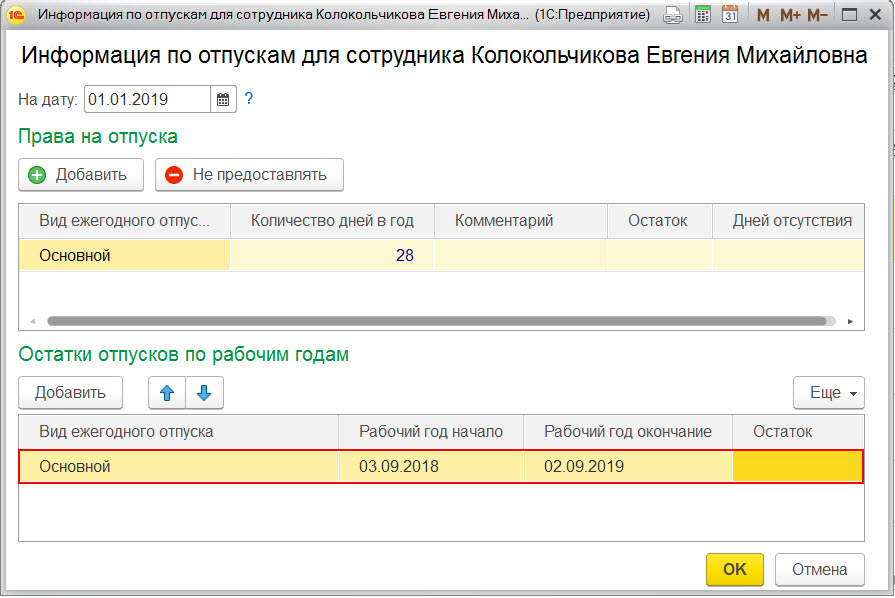This screenshot has width=895, height=598.
Task: Click the M+ memory add button
Action: [791, 15]
